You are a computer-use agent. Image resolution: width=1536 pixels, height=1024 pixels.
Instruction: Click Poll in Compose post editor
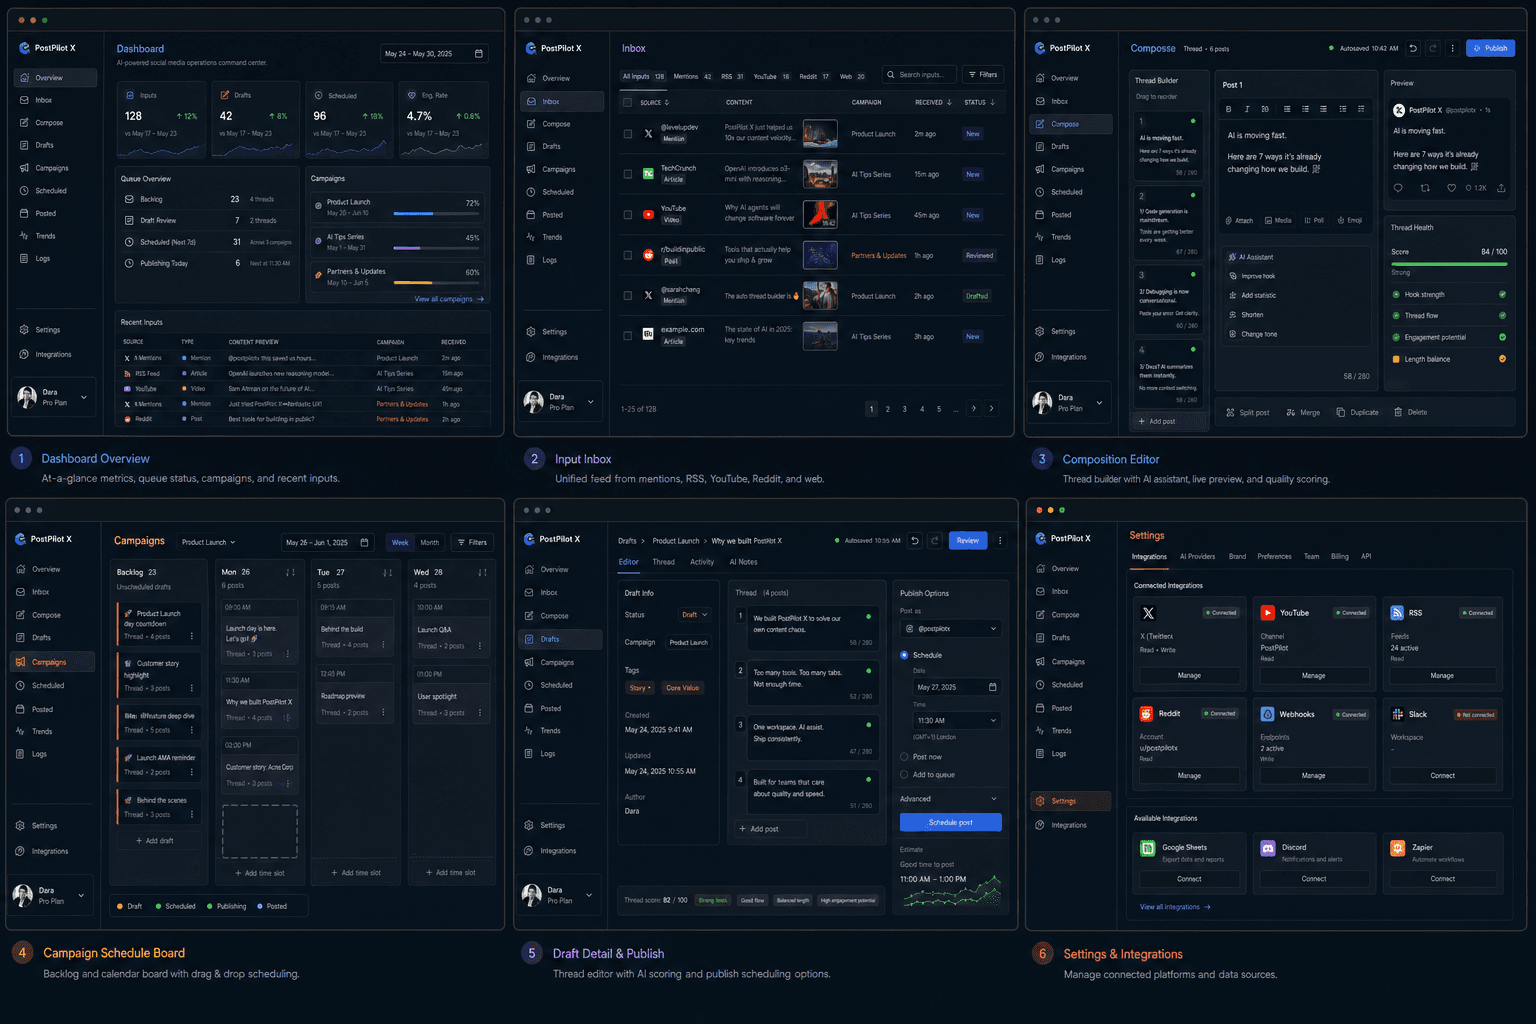(1313, 220)
